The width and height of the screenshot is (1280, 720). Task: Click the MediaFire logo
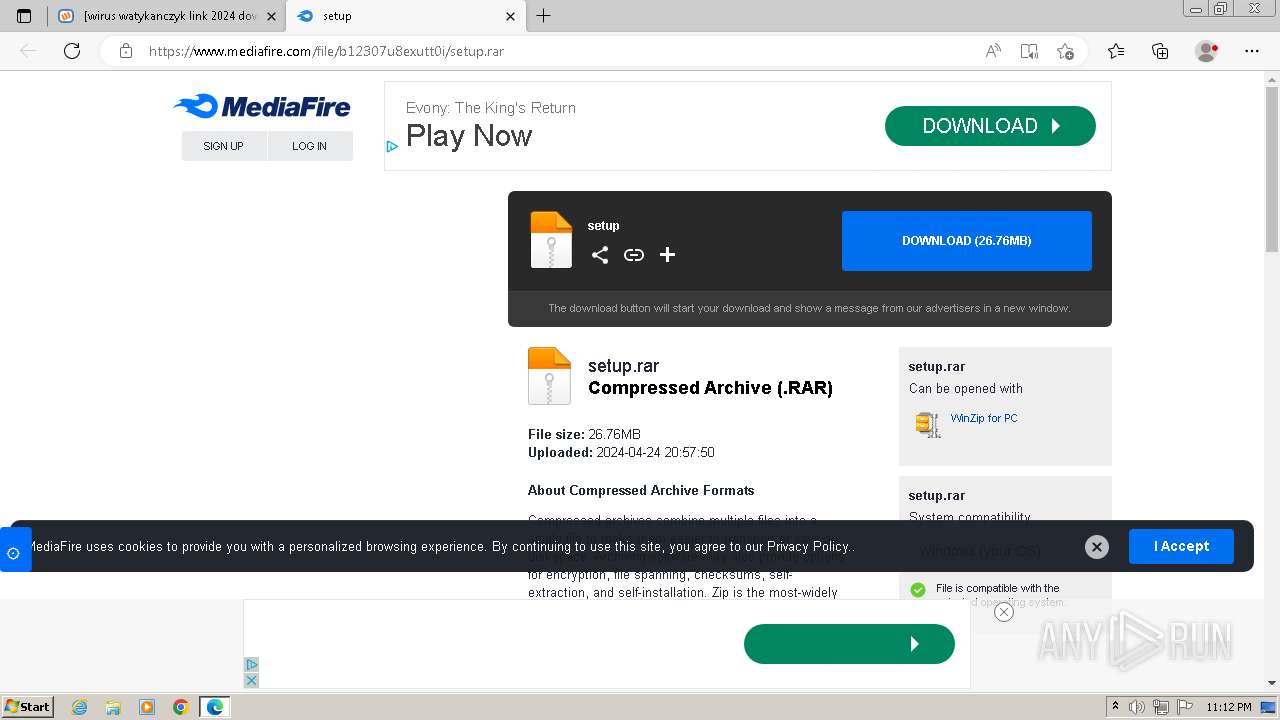point(261,106)
